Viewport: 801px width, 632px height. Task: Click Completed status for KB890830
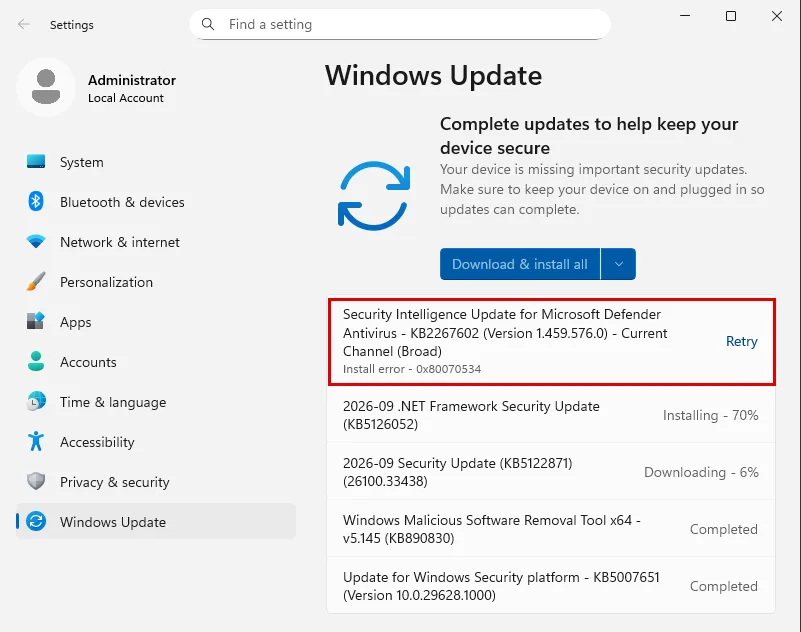pyautogui.click(x=723, y=529)
